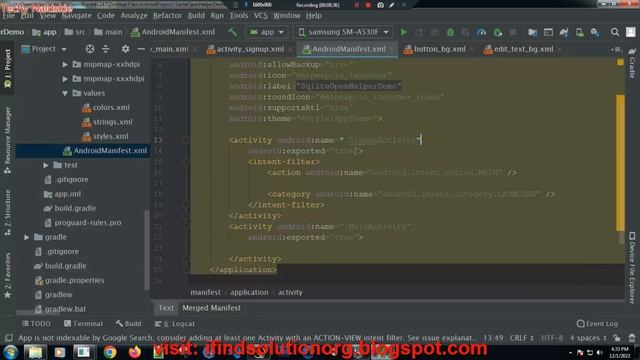Open the Favorites side tab
The height and width of the screenshot is (360, 640).
click(x=7, y=276)
